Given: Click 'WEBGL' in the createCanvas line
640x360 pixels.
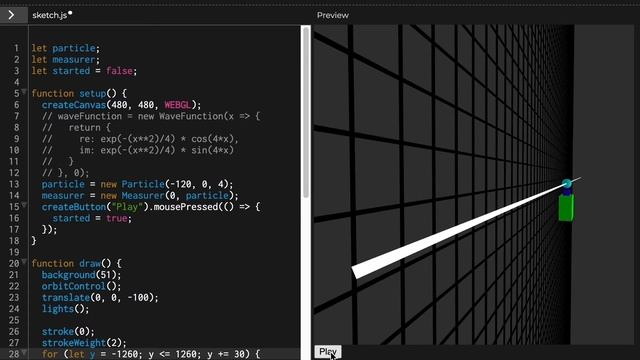Looking at the screenshot, I should coord(178,105).
